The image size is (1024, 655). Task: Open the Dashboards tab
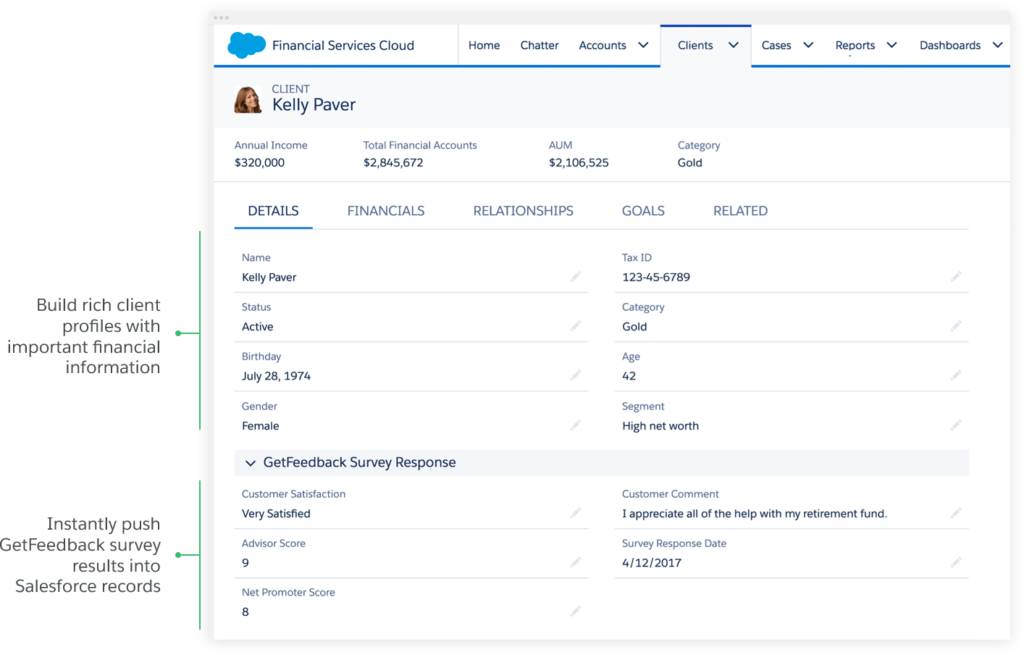(950, 45)
